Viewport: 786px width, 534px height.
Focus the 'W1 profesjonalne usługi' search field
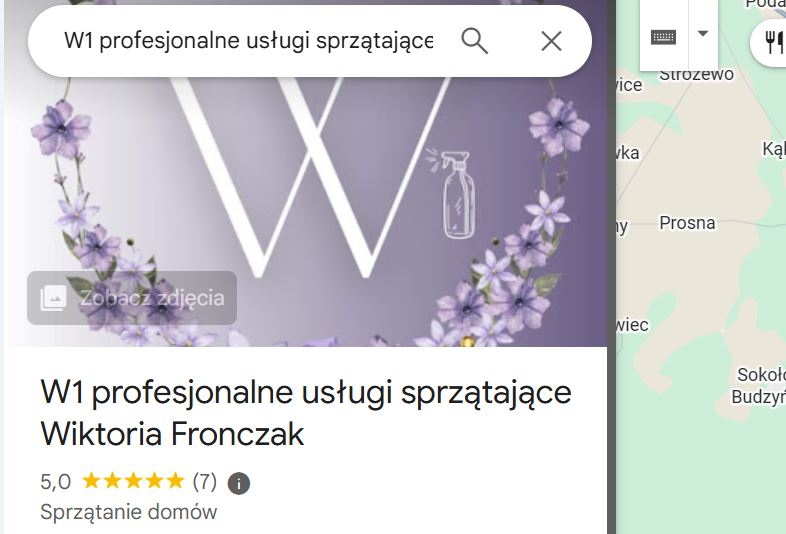(x=249, y=41)
